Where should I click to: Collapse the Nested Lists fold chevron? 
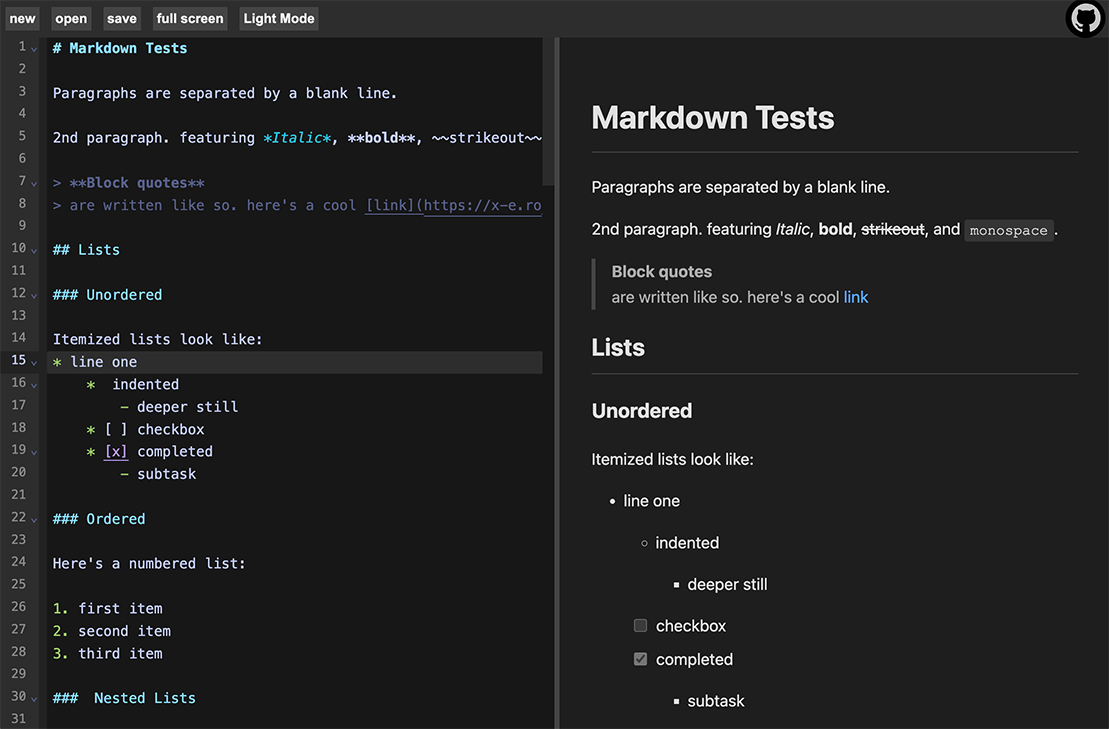[x=32, y=697]
